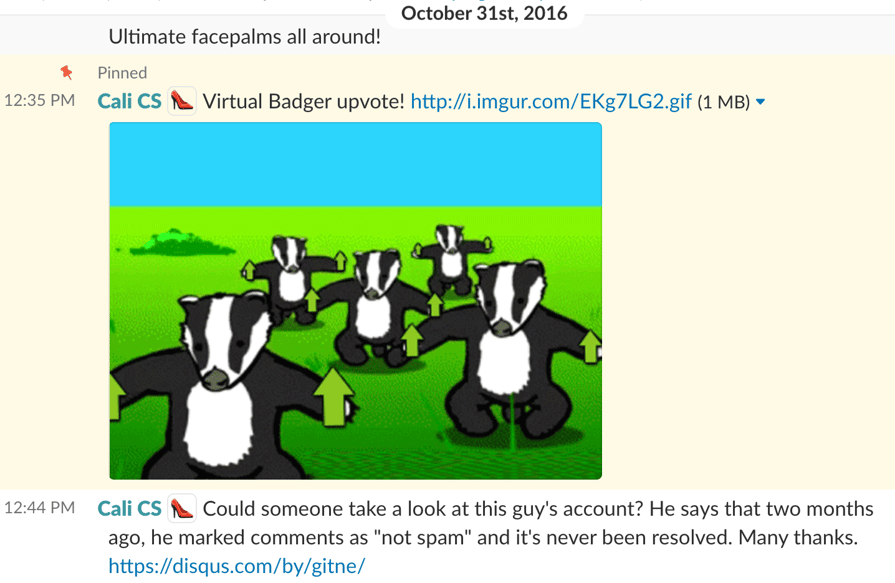
Task: Open the dancing badgers GIF thumbnail
Action: [x=356, y=301]
